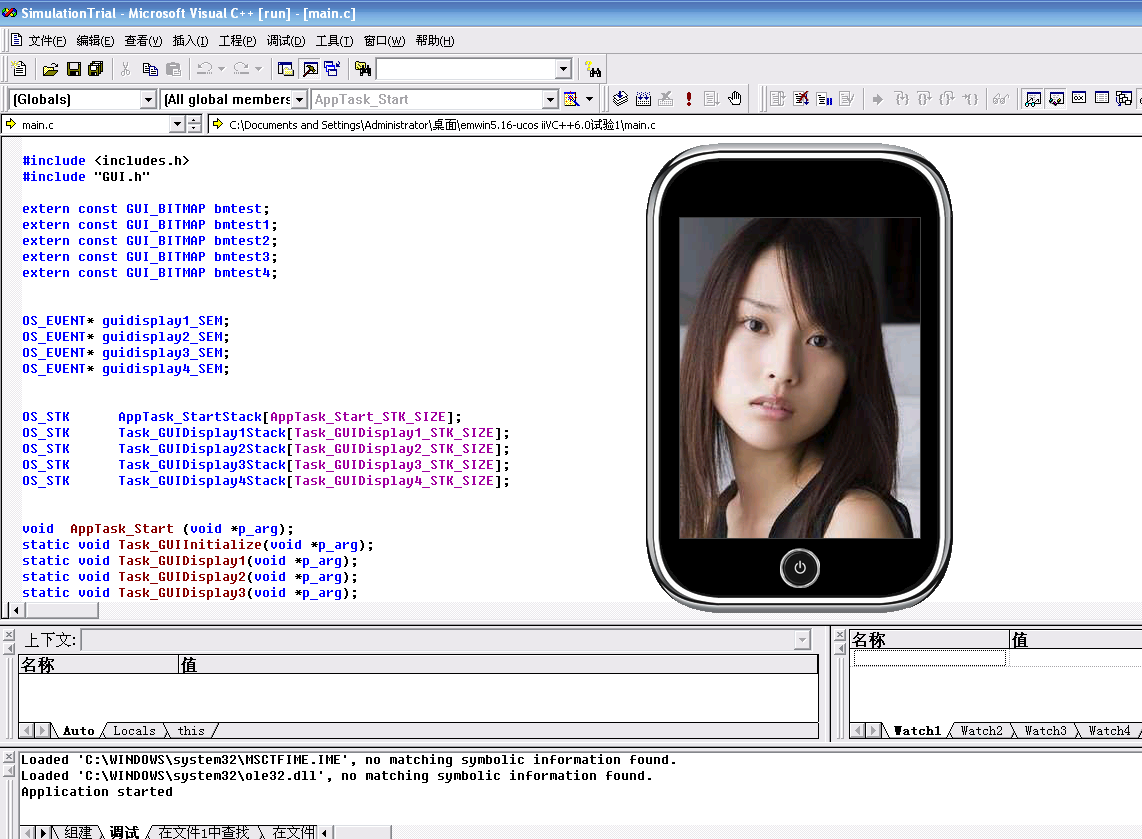Click the Workspace window icon

[x=286, y=69]
